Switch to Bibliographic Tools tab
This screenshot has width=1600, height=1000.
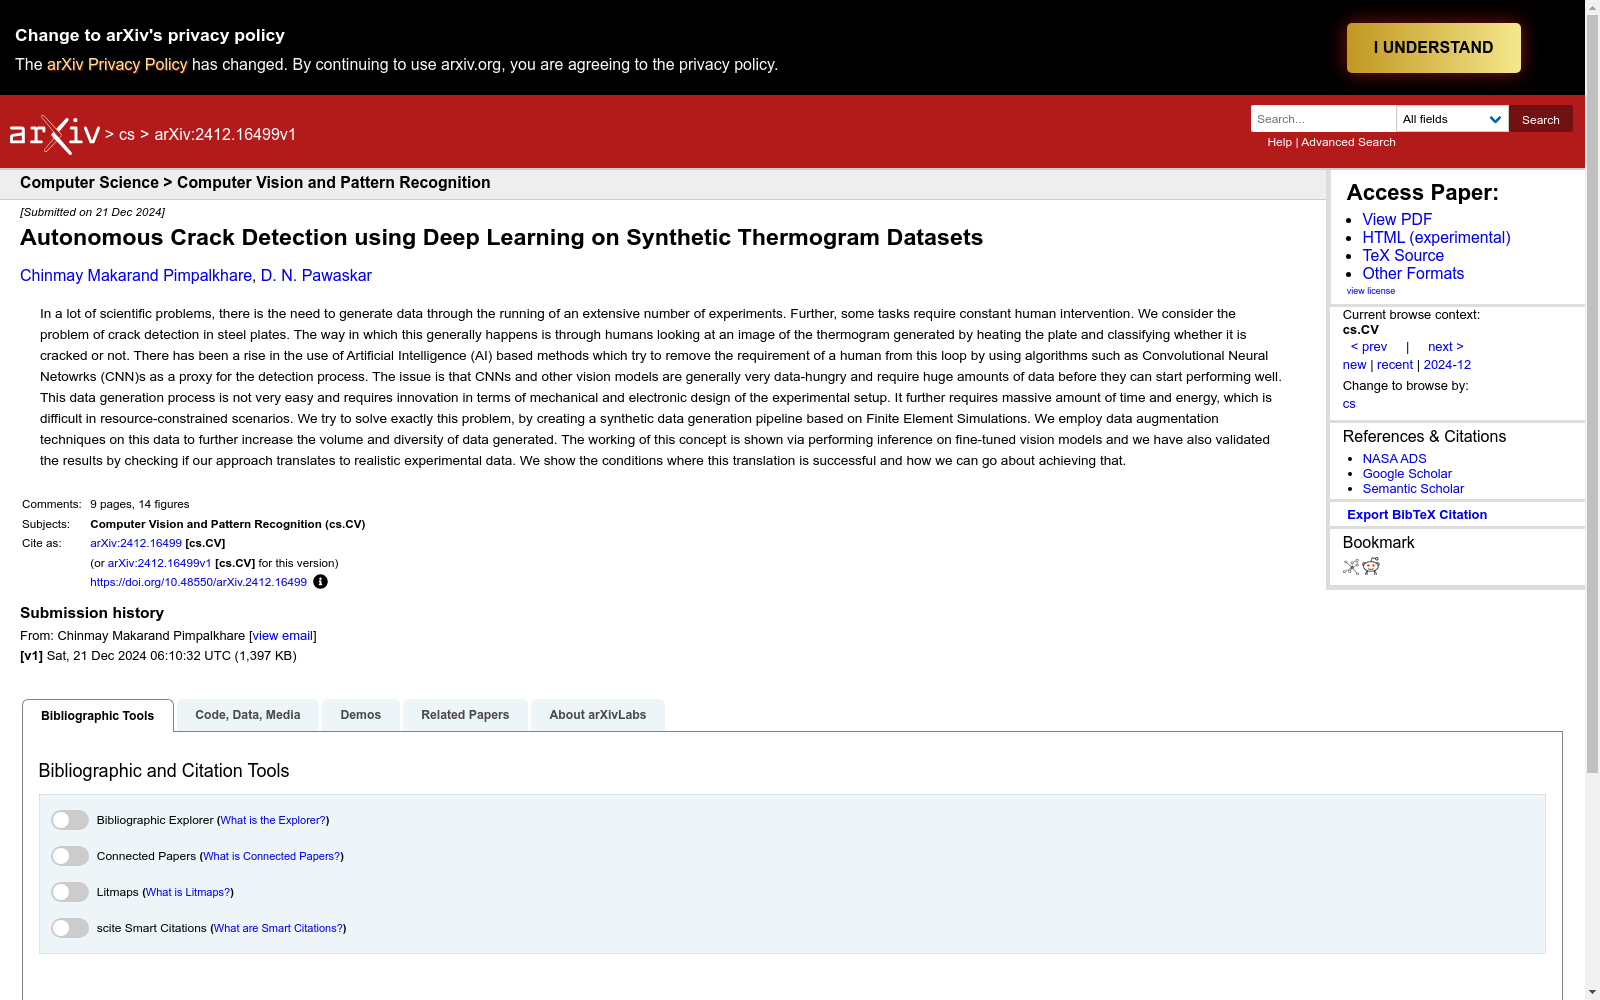98,716
